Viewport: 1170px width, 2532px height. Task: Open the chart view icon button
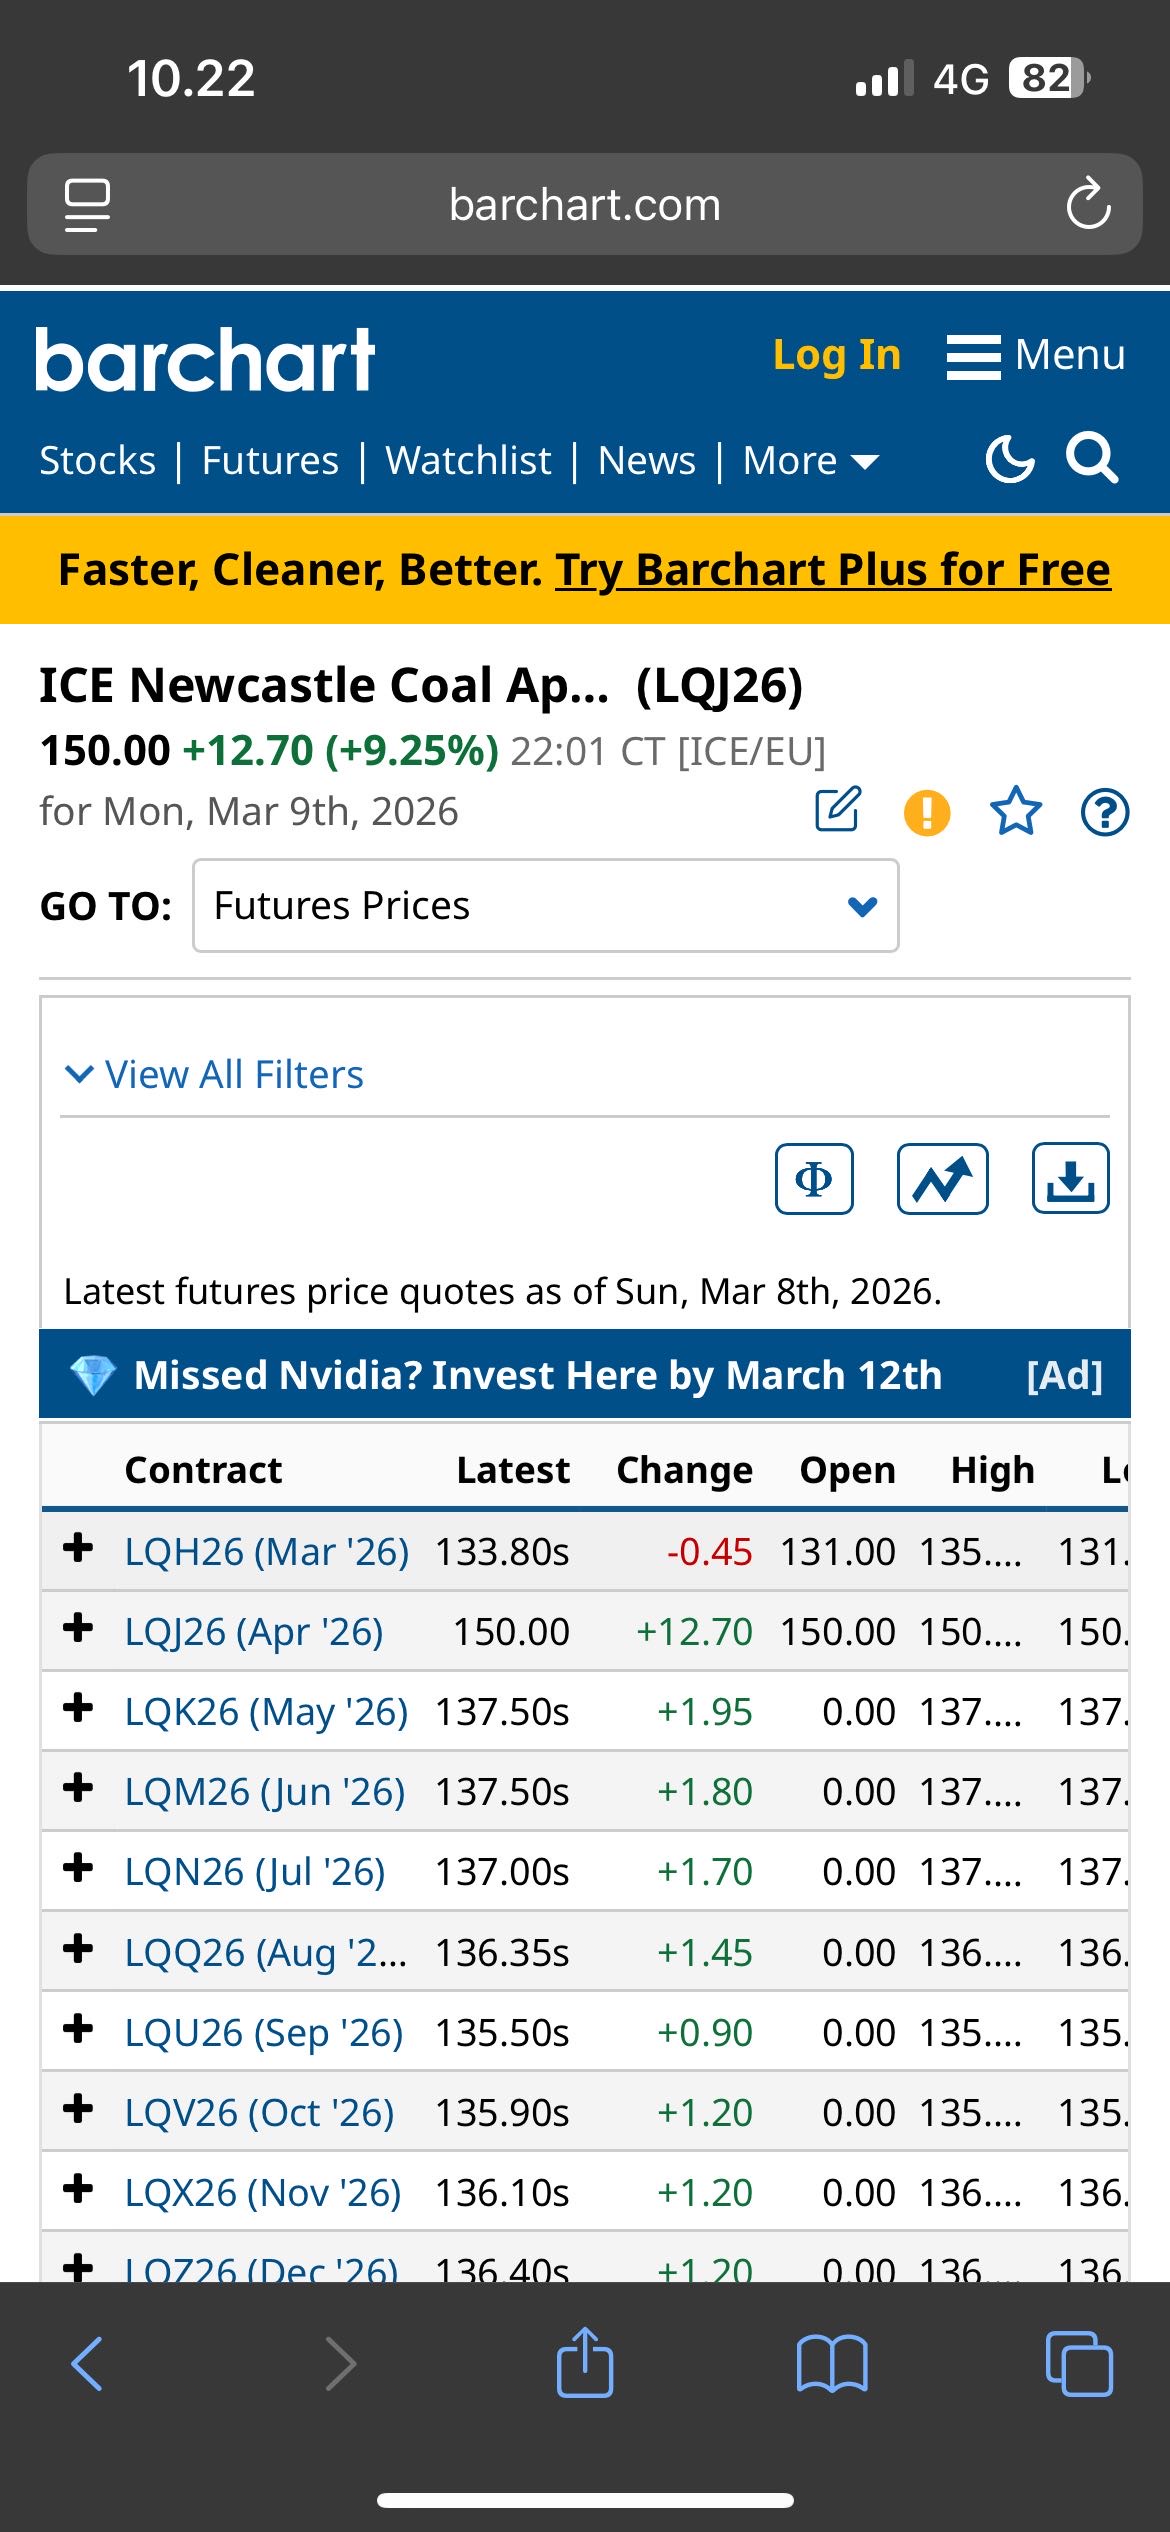coord(942,1179)
